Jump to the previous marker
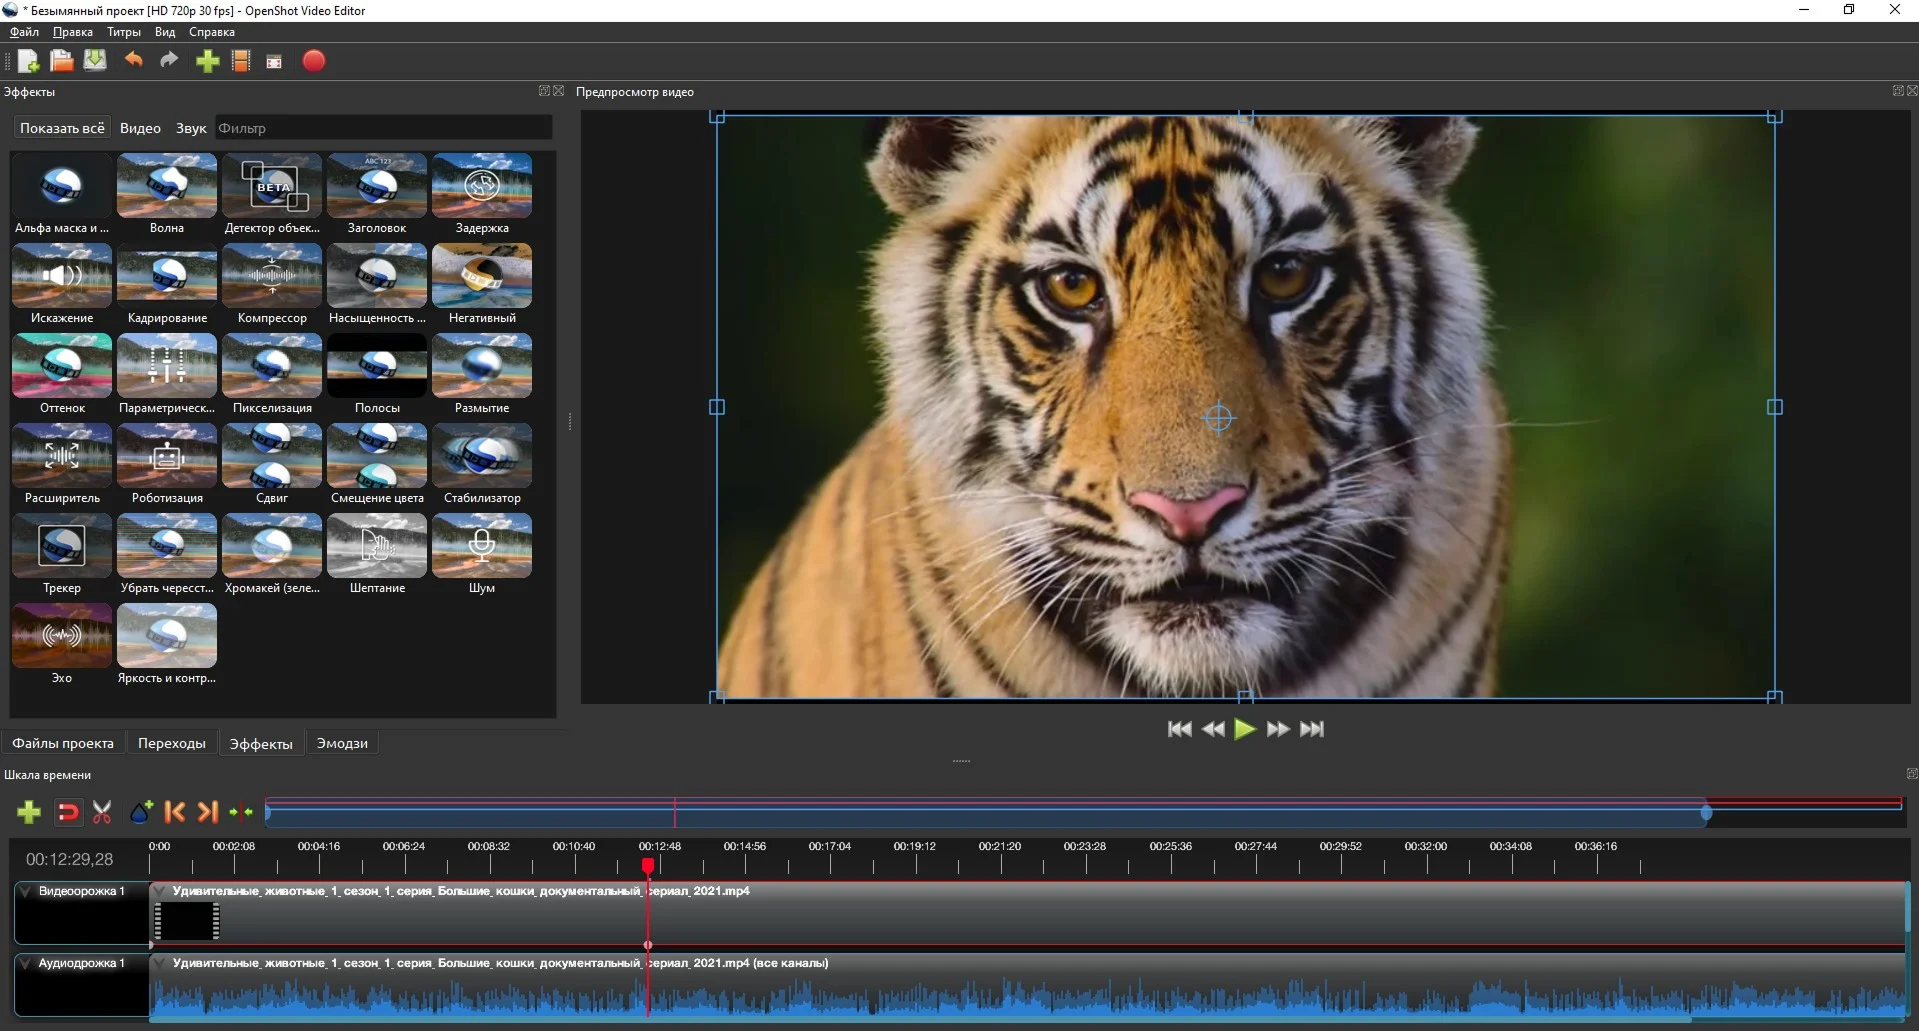Viewport: 1919px width, 1031px height. 175,812
